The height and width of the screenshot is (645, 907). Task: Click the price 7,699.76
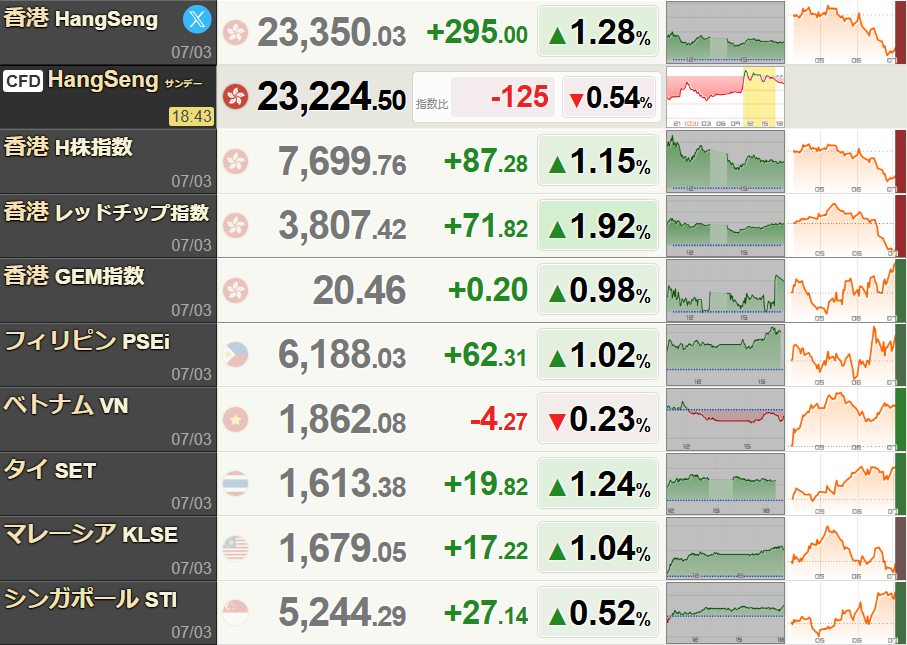pyautogui.click(x=342, y=161)
